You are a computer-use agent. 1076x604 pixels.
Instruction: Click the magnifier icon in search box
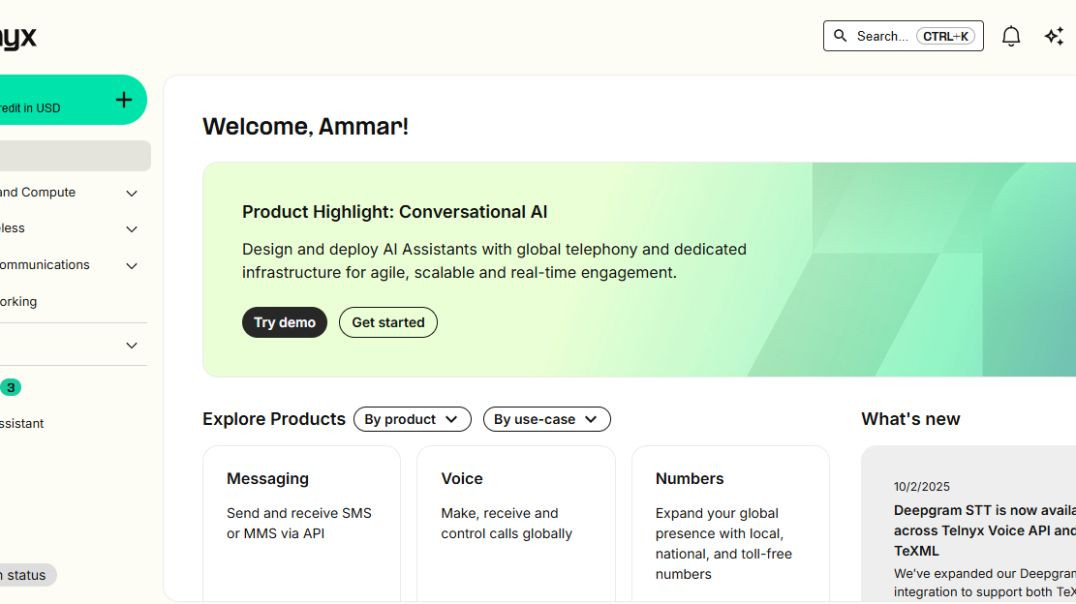(840, 36)
